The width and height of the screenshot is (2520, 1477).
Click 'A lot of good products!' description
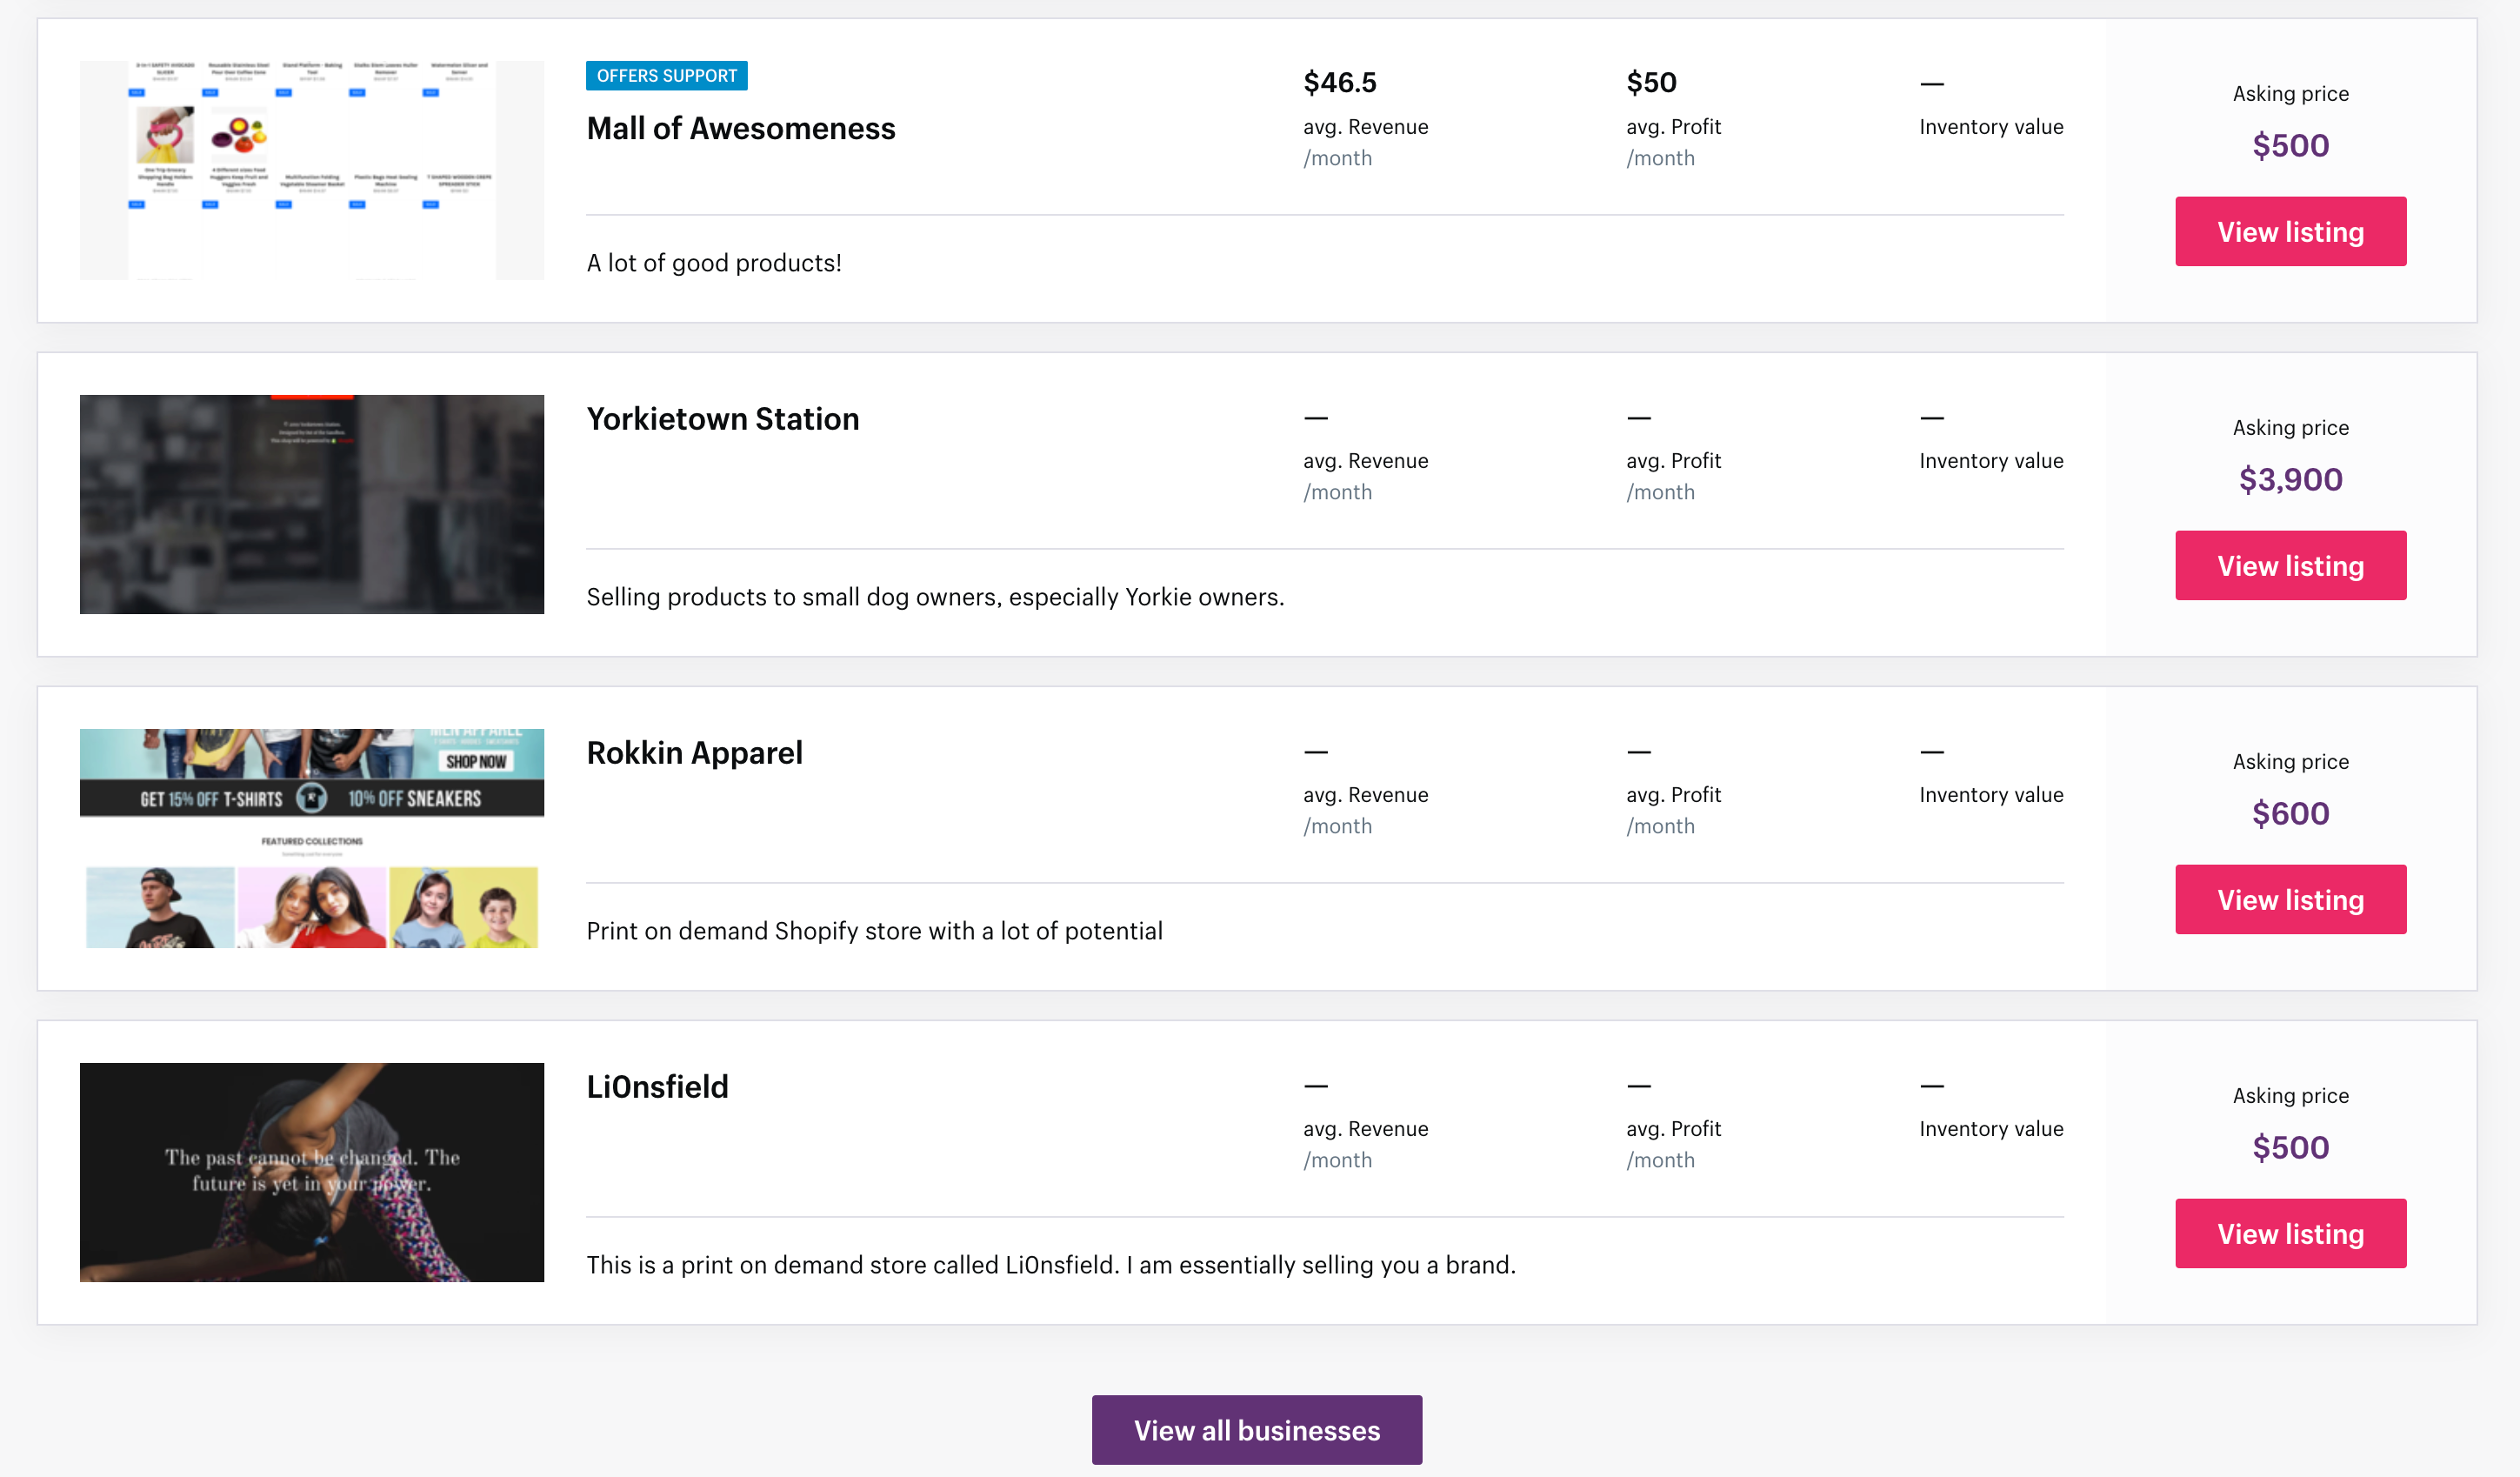tap(713, 263)
